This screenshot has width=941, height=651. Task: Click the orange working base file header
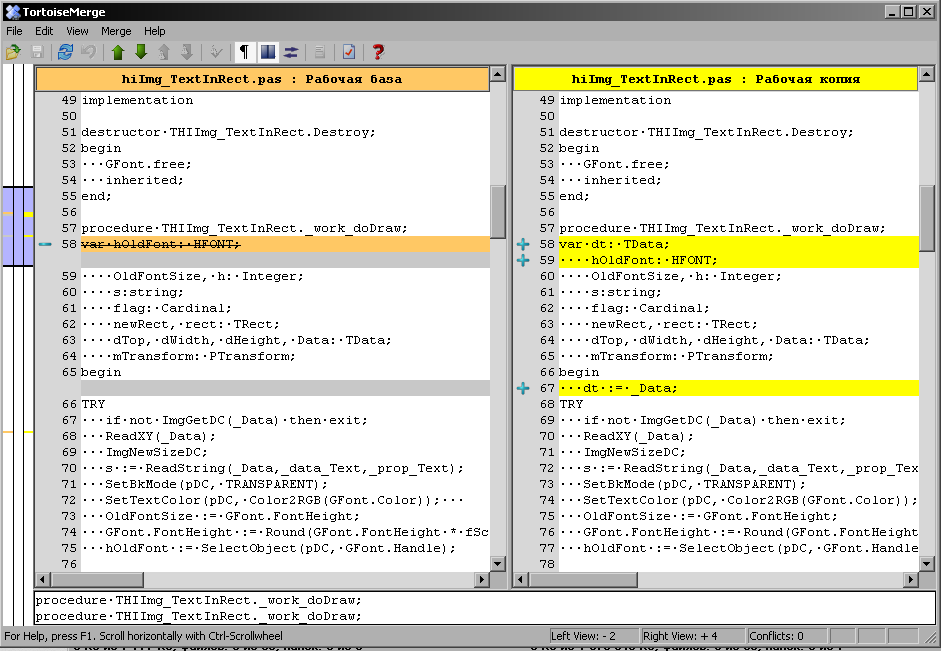[x=262, y=79]
